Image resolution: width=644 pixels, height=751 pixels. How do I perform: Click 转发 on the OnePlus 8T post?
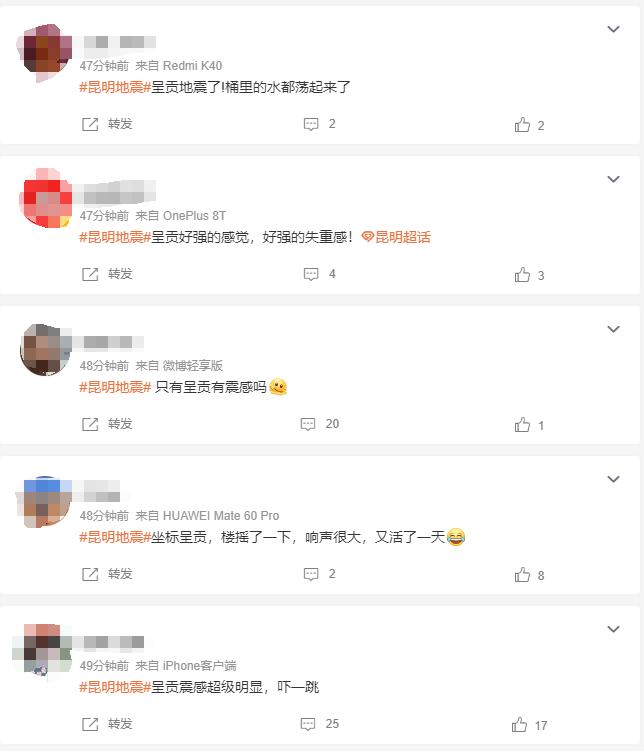tap(107, 274)
